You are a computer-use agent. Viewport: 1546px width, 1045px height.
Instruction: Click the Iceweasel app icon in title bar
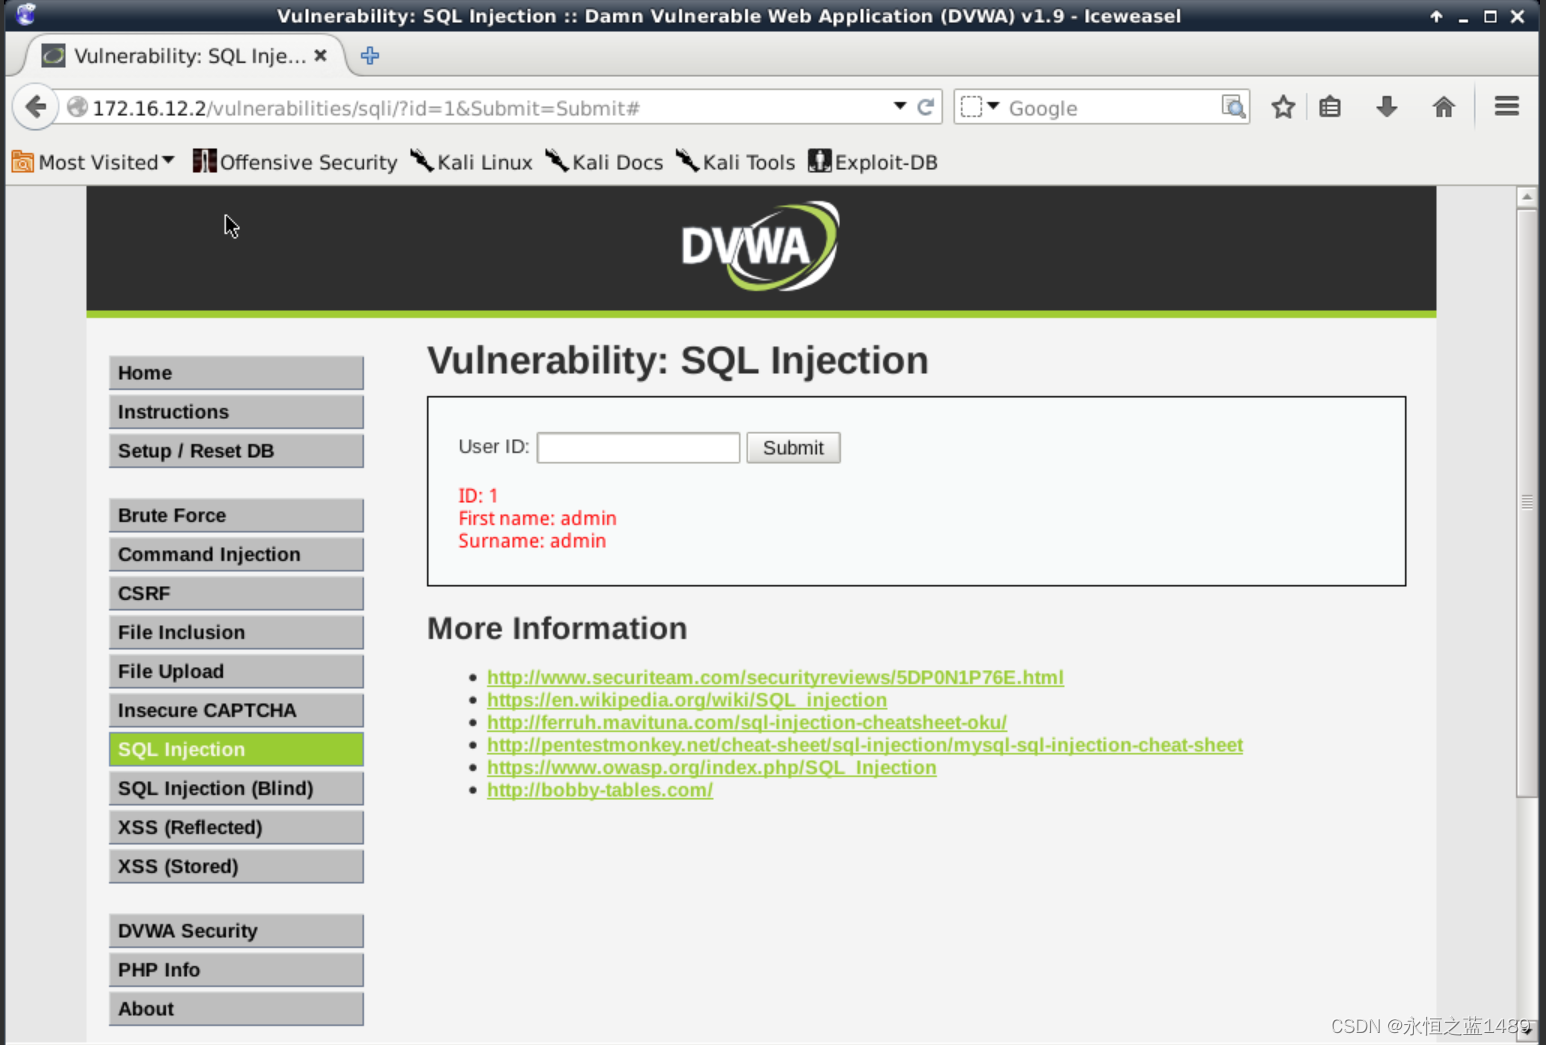tap(26, 15)
